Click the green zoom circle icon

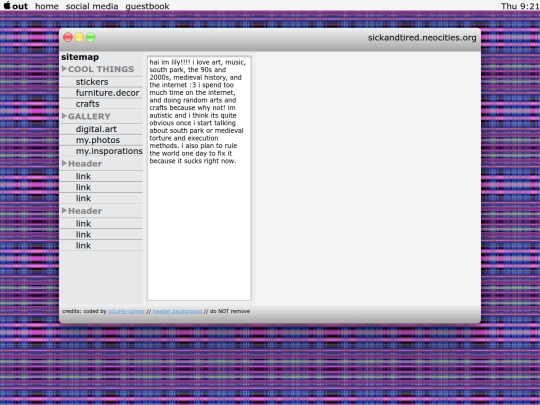91,37
